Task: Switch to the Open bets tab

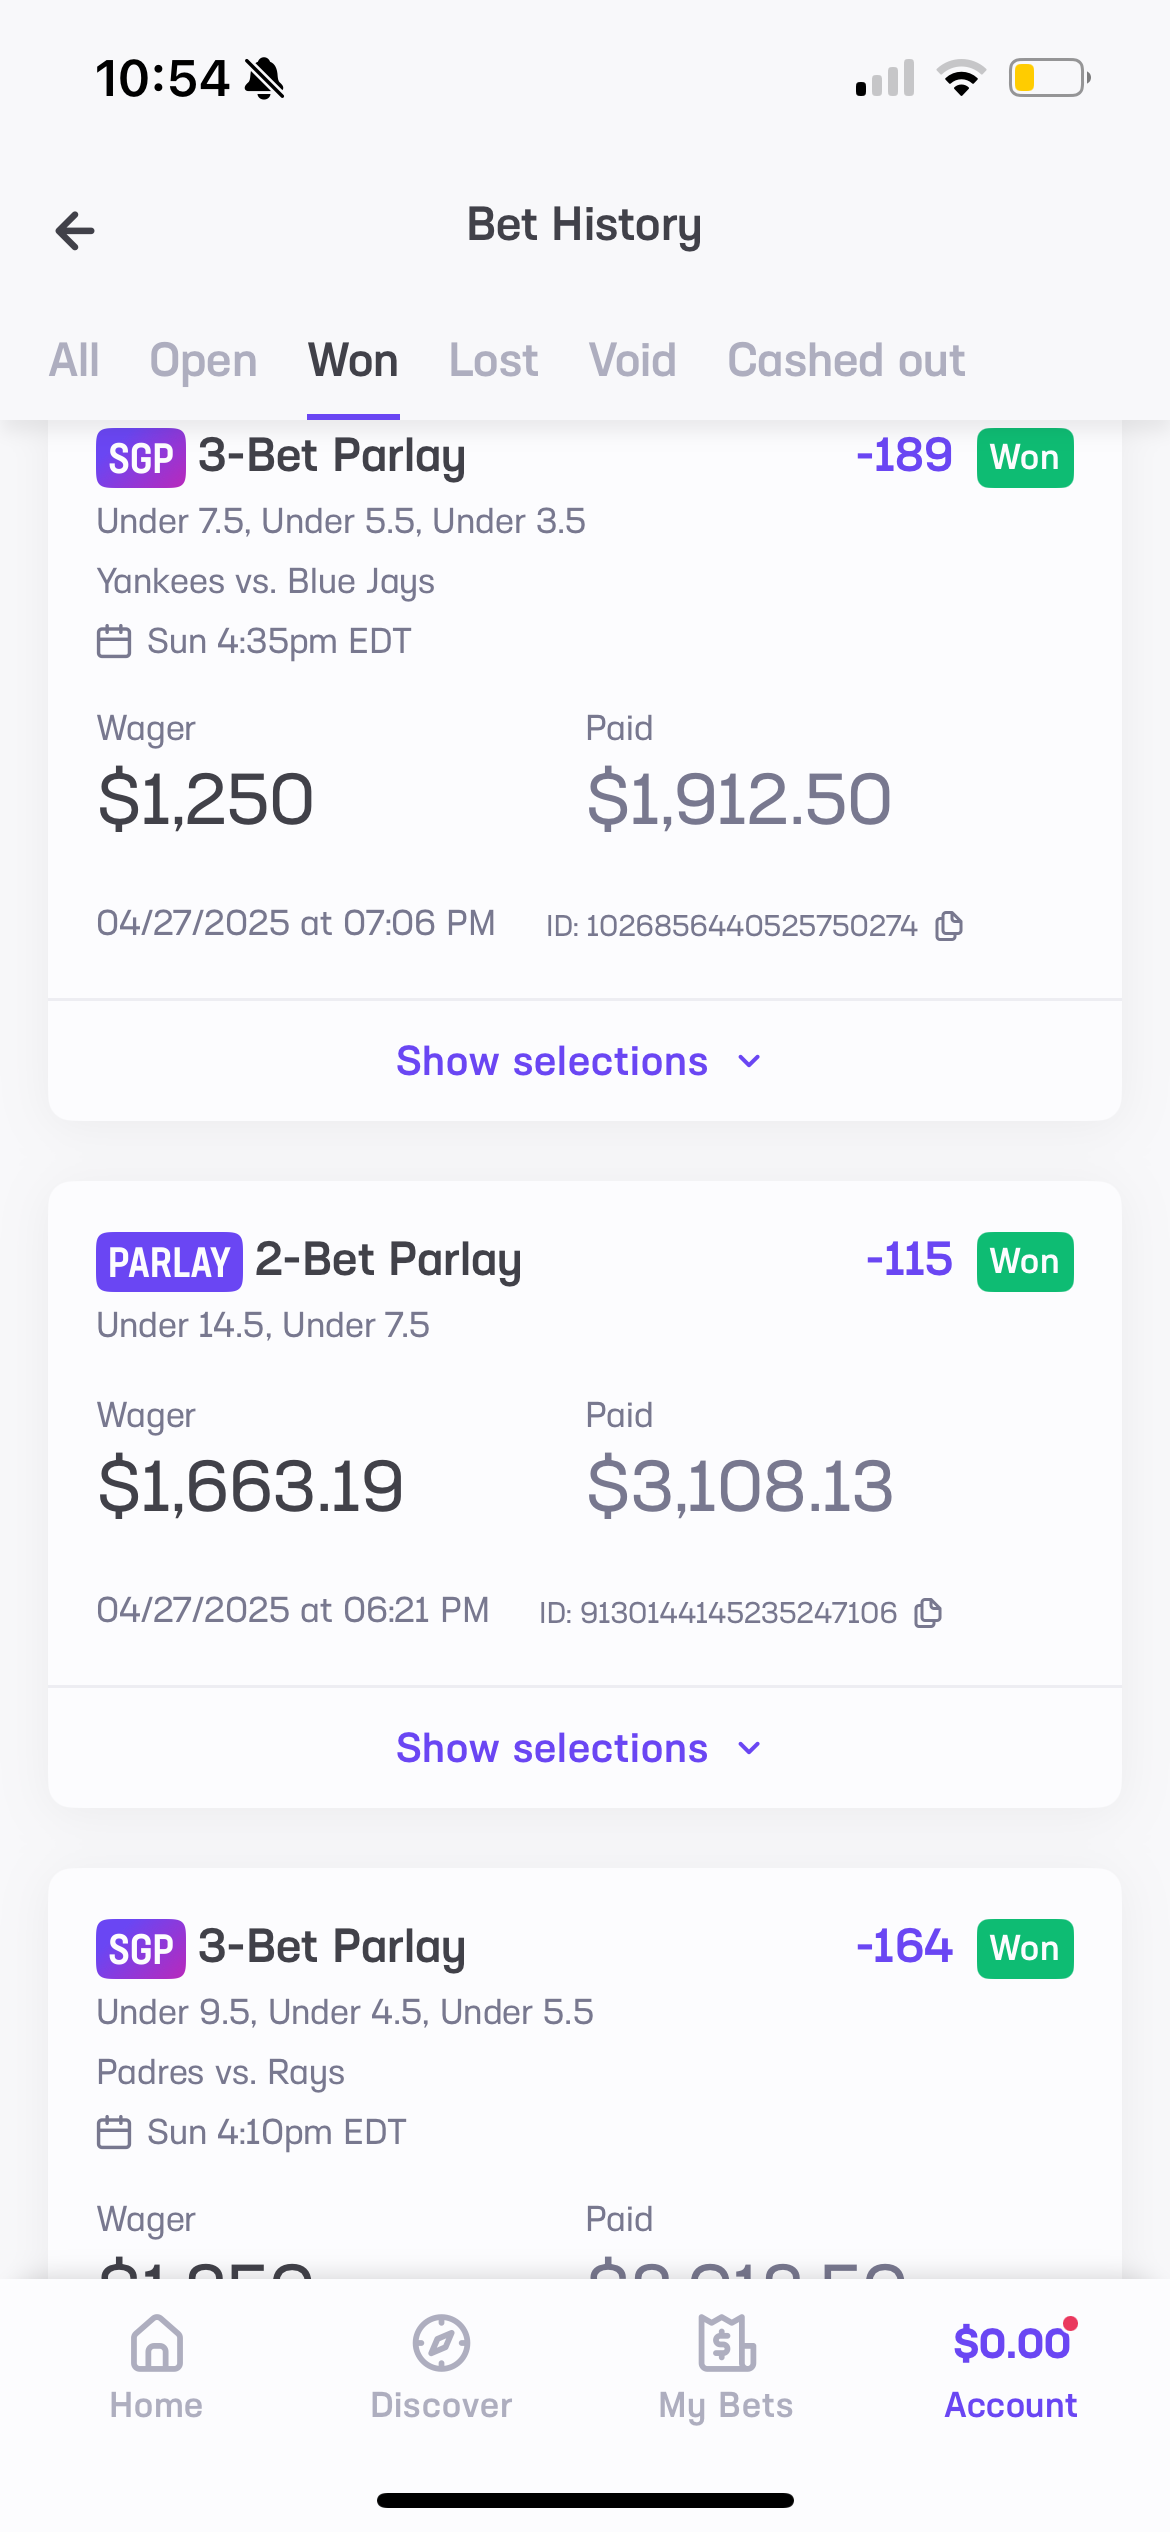Action: point(203,360)
